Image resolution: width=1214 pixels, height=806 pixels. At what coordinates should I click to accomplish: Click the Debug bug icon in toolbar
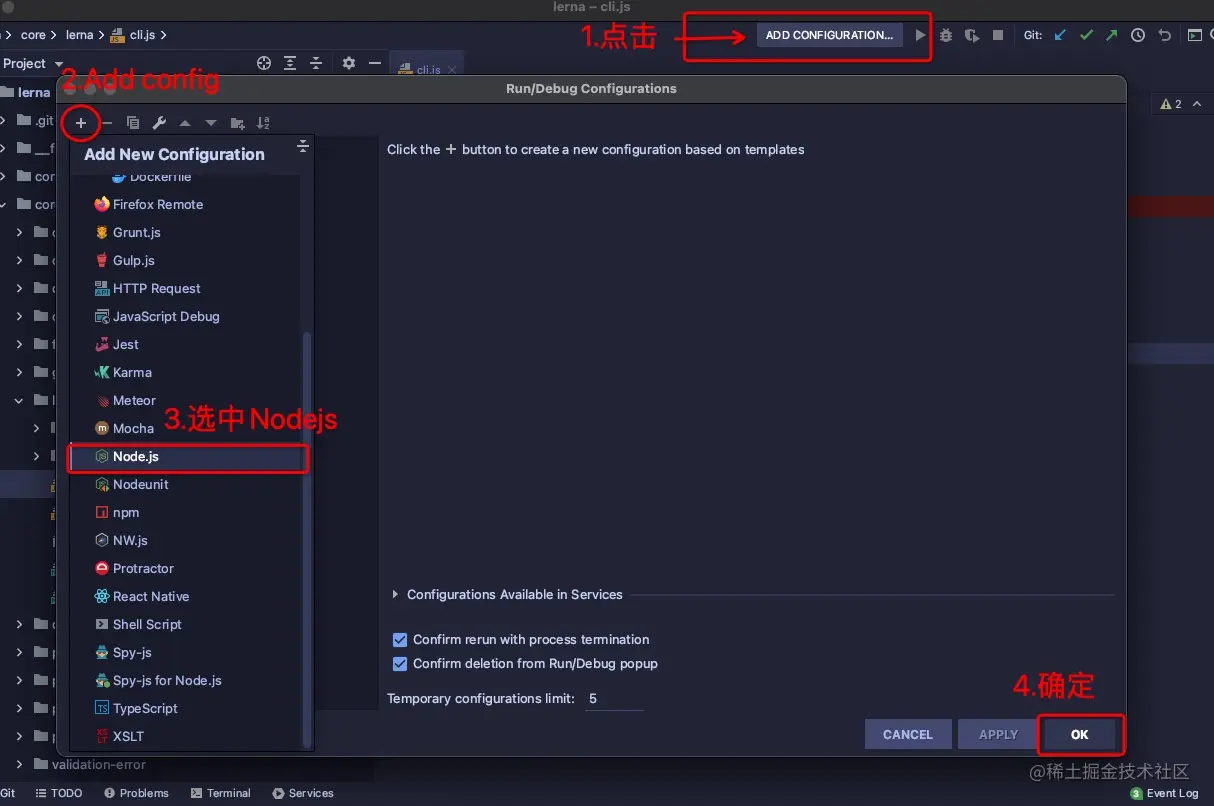(x=946, y=35)
